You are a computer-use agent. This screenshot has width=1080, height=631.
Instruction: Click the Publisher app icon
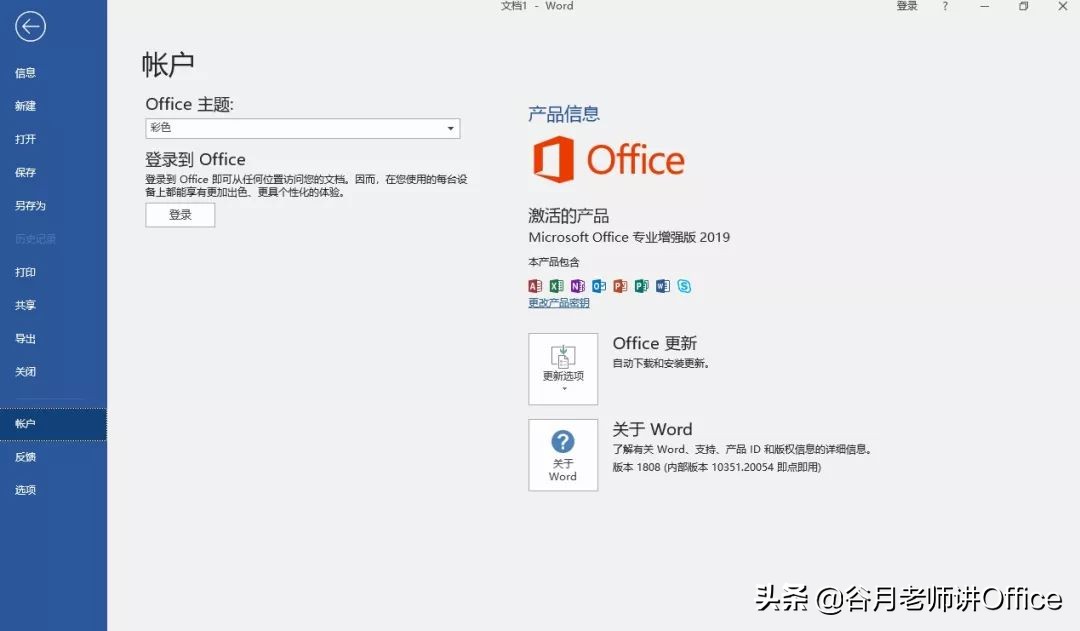click(x=642, y=286)
